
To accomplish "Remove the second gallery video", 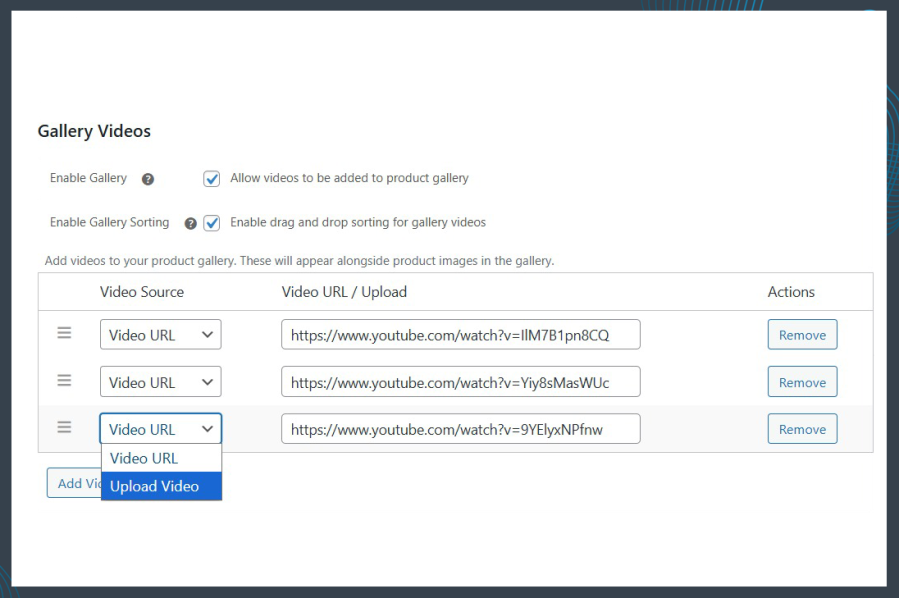I will (802, 381).
